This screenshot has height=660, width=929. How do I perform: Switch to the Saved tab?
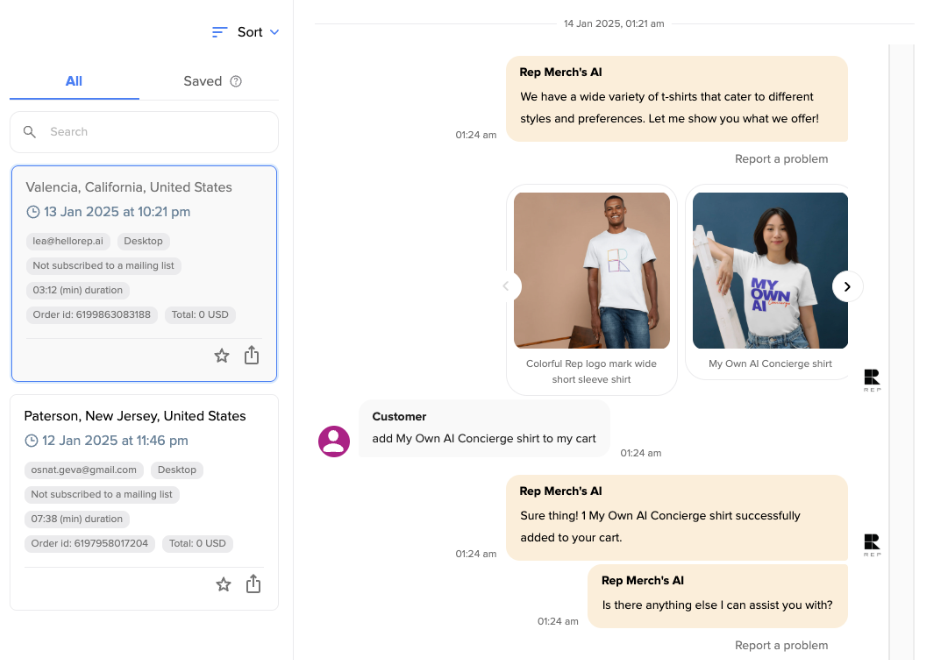pos(203,81)
